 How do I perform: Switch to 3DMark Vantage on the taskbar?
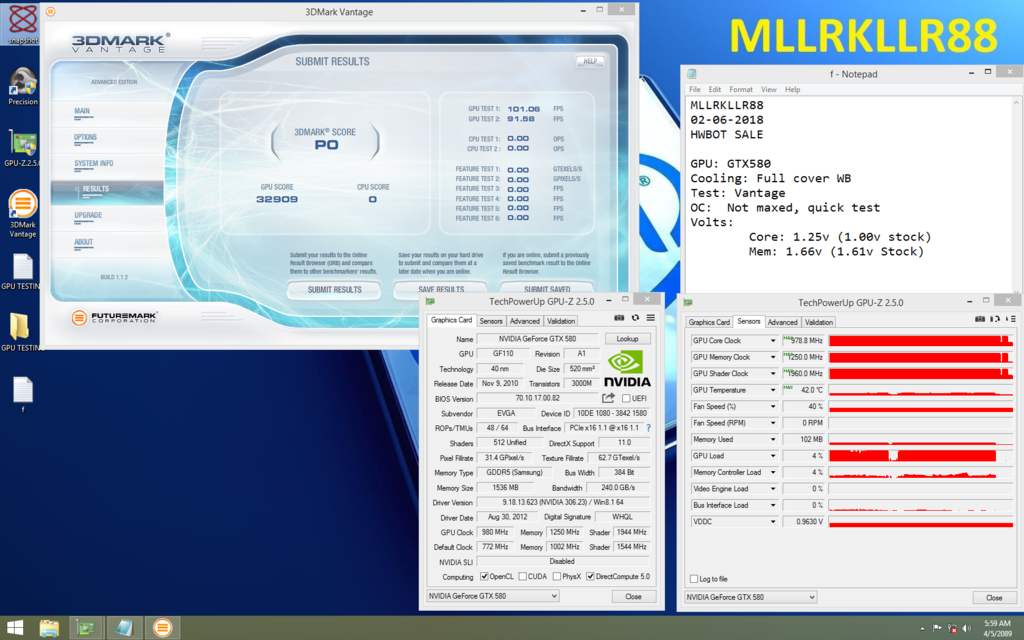[x=162, y=628]
